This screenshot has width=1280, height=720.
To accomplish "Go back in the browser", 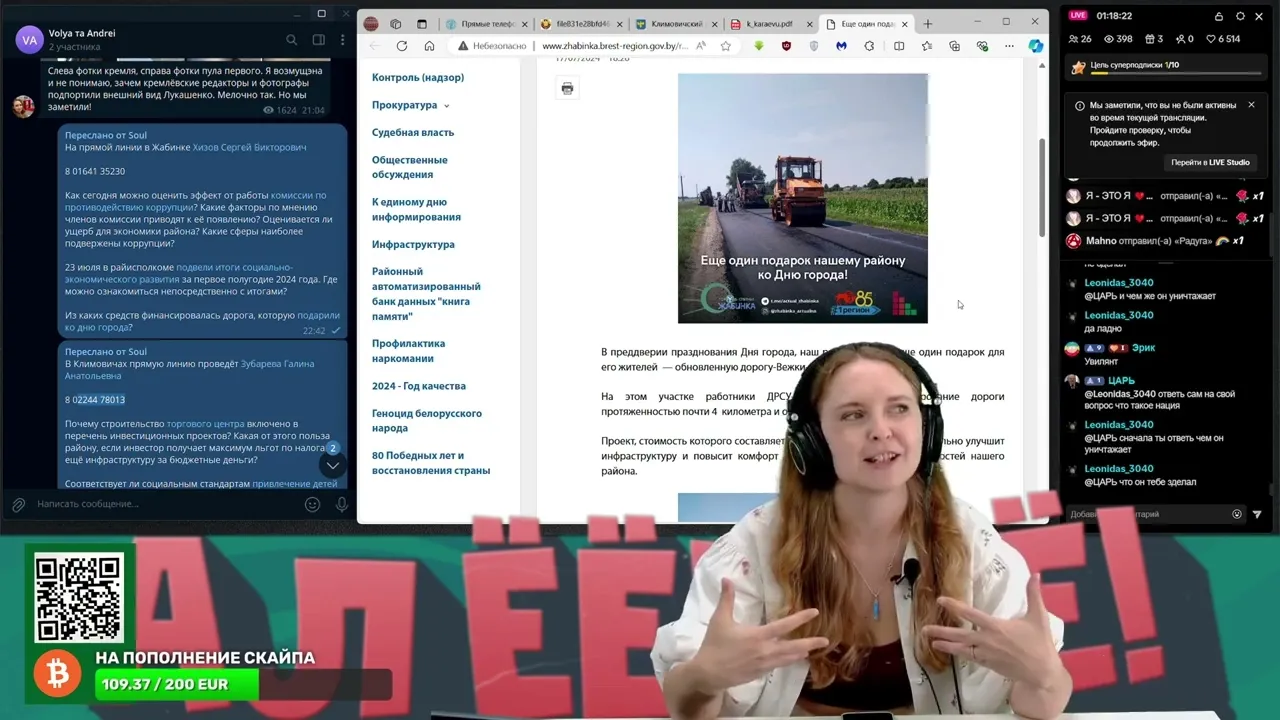I will pyautogui.click(x=375, y=46).
